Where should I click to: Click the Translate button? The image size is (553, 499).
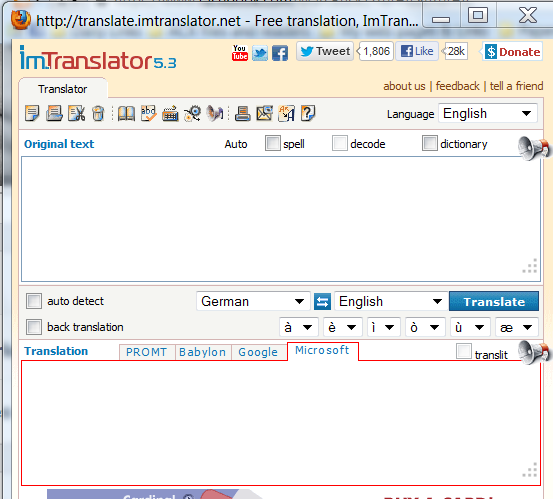(x=494, y=301)
